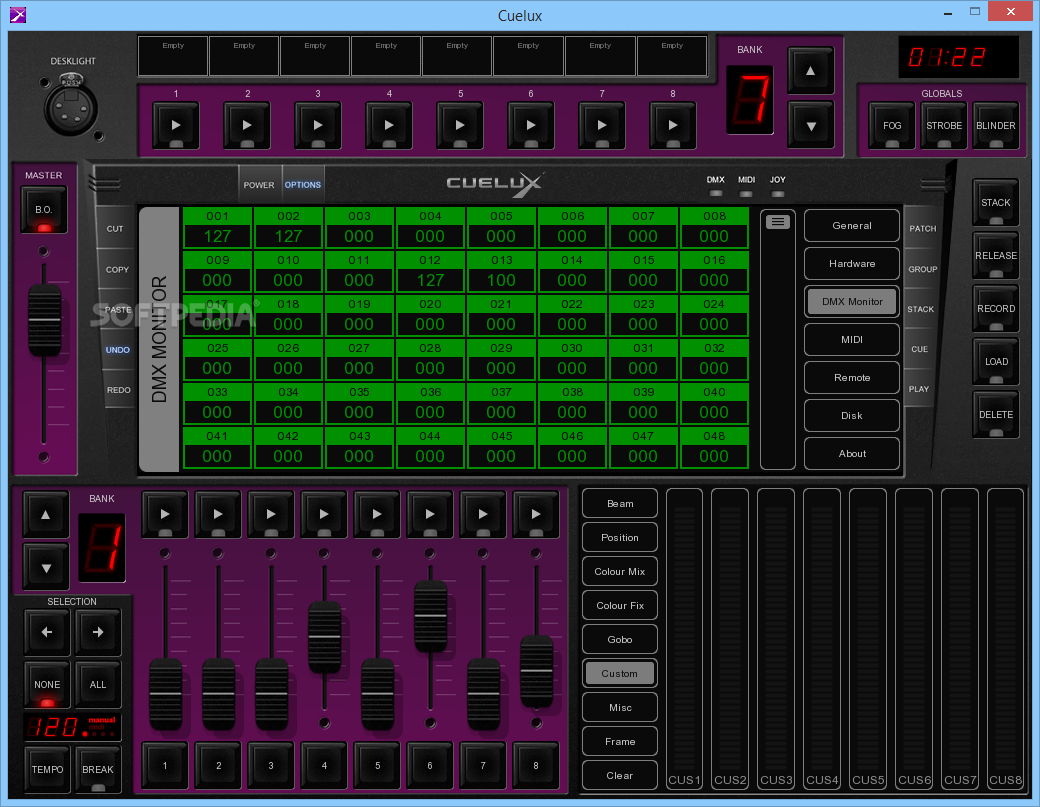Open the PLAY side tab

click(x=919, y=389)
